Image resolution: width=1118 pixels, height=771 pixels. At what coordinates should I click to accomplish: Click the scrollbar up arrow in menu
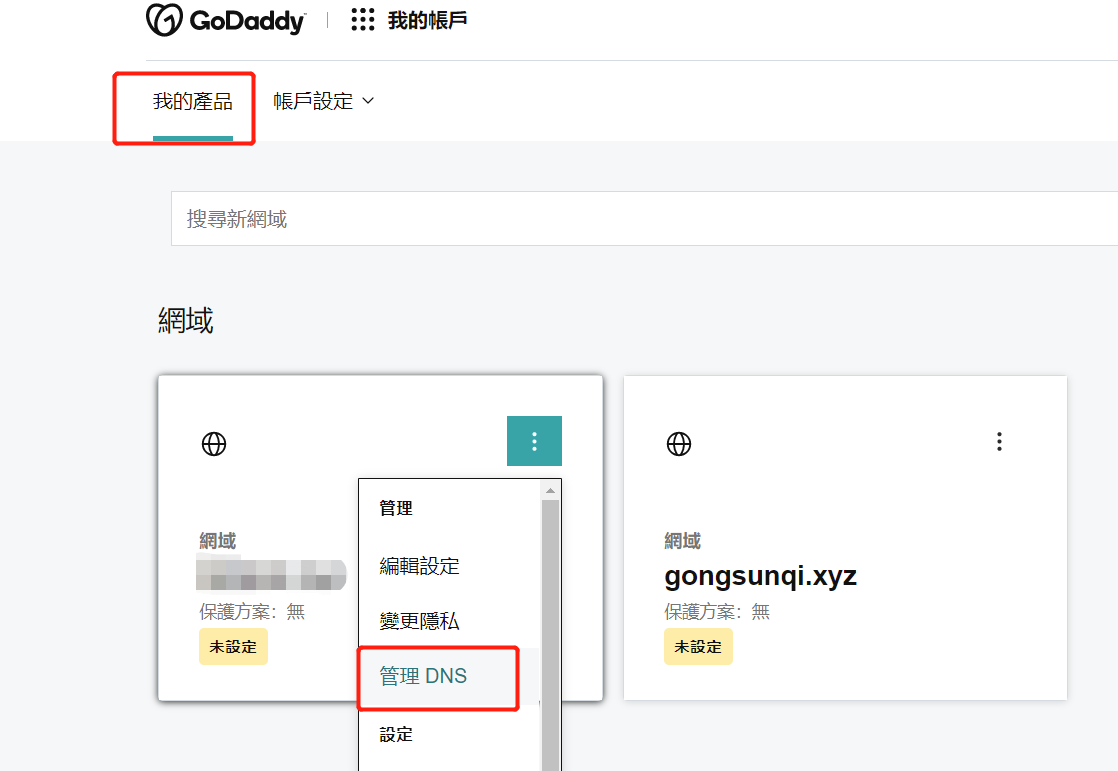click(550, 491)
